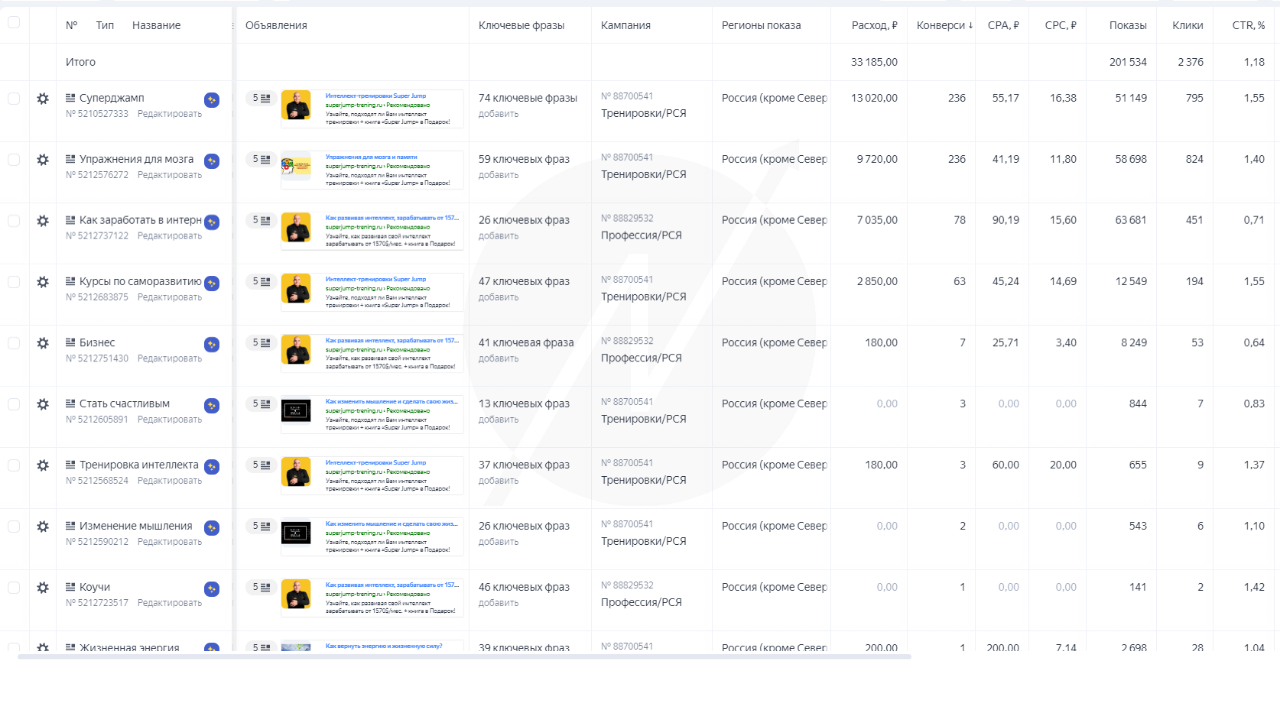The width and height of the screenshot is (1280, 720).
Task: Click blue status badge for Изменение мышления
Action: click(212, 527)
